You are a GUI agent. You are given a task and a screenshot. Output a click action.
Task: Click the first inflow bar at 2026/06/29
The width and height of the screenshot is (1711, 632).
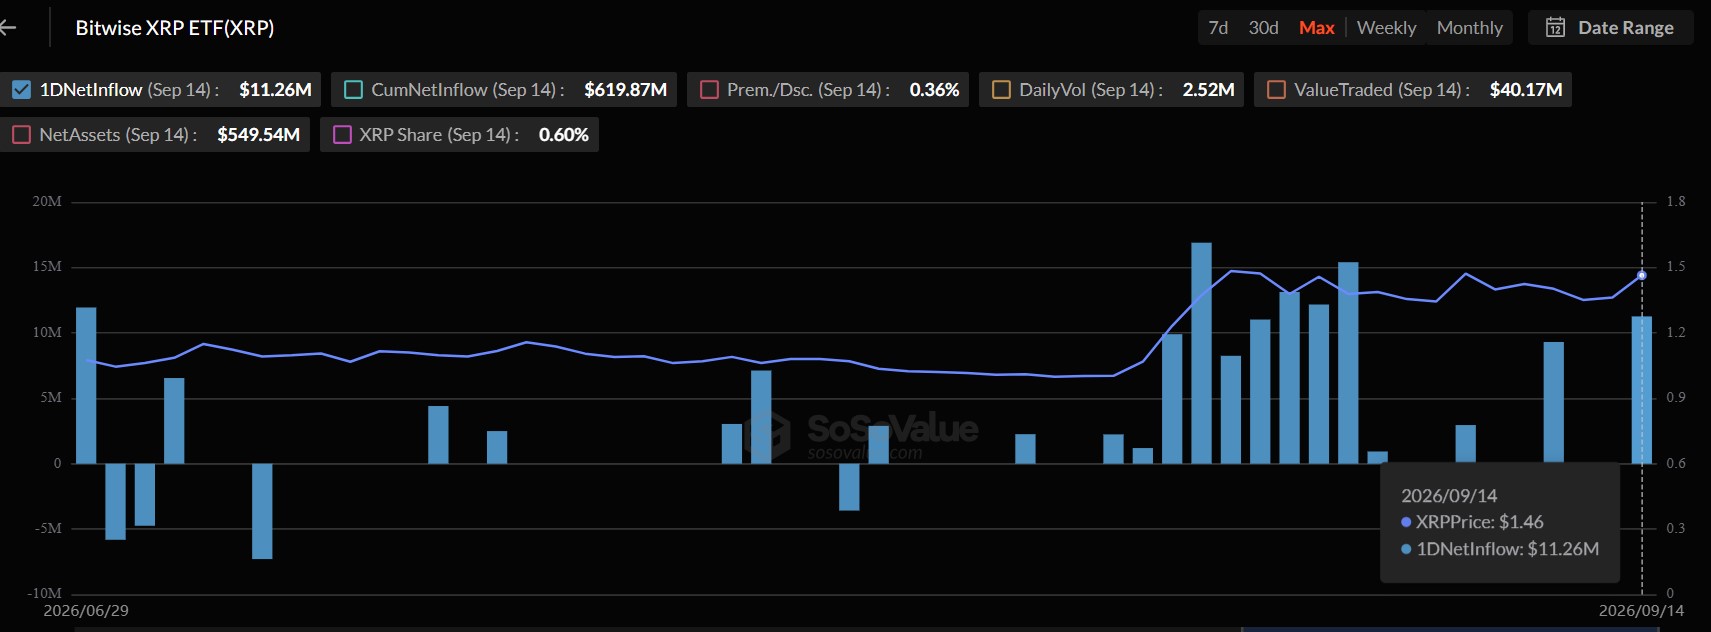pyautogui.click(x=86, y=385)
